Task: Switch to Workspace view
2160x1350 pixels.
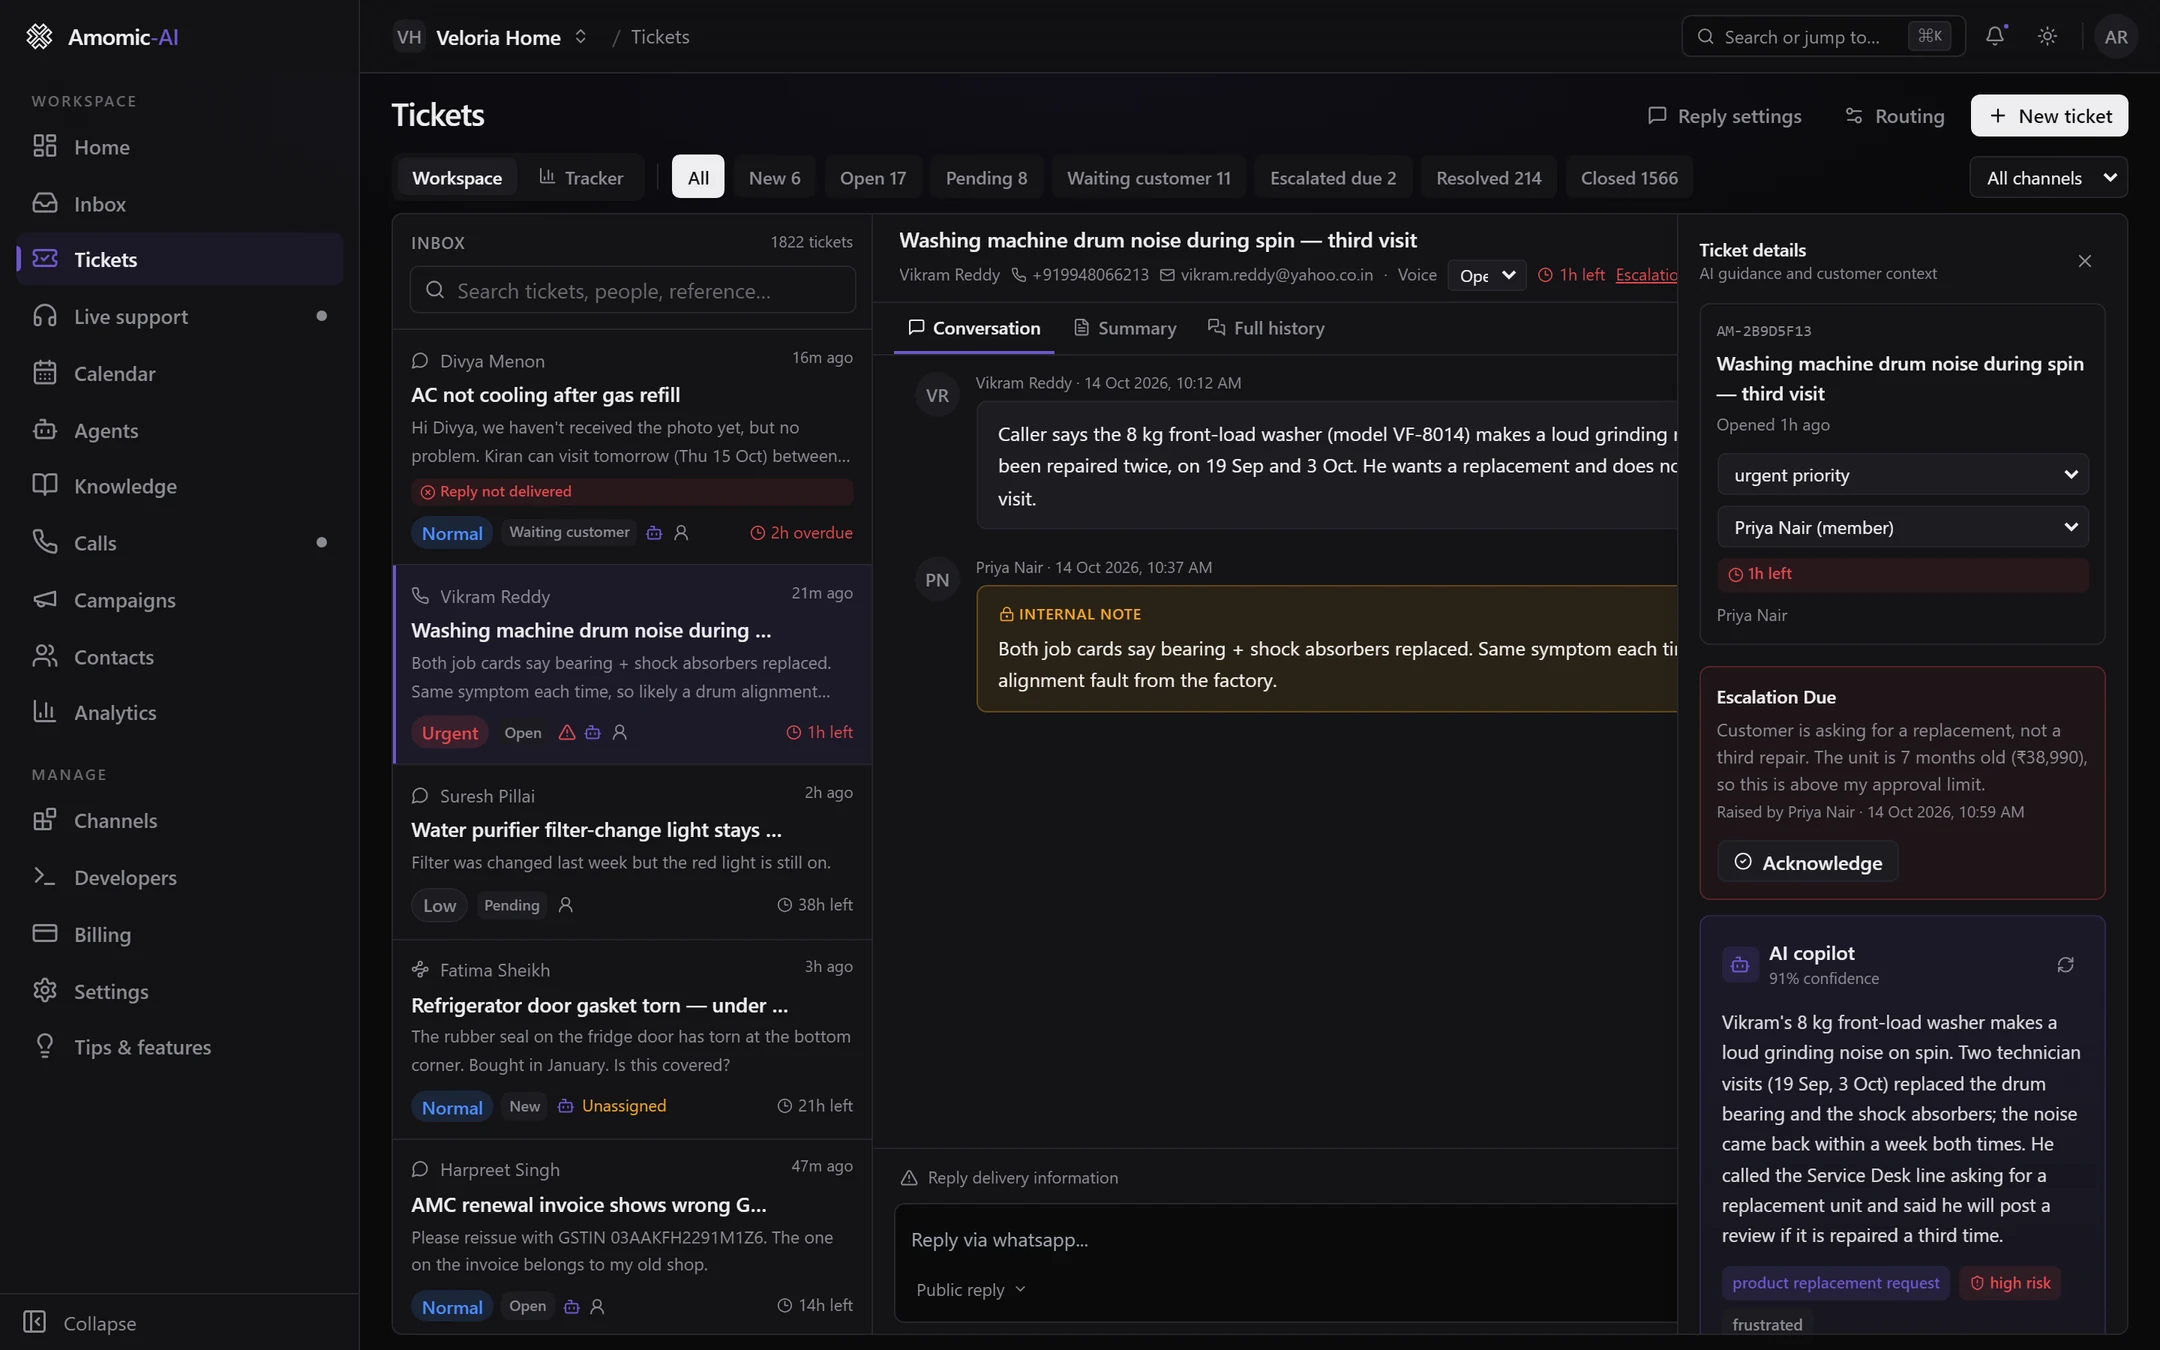Action: [x=457, y=178]
